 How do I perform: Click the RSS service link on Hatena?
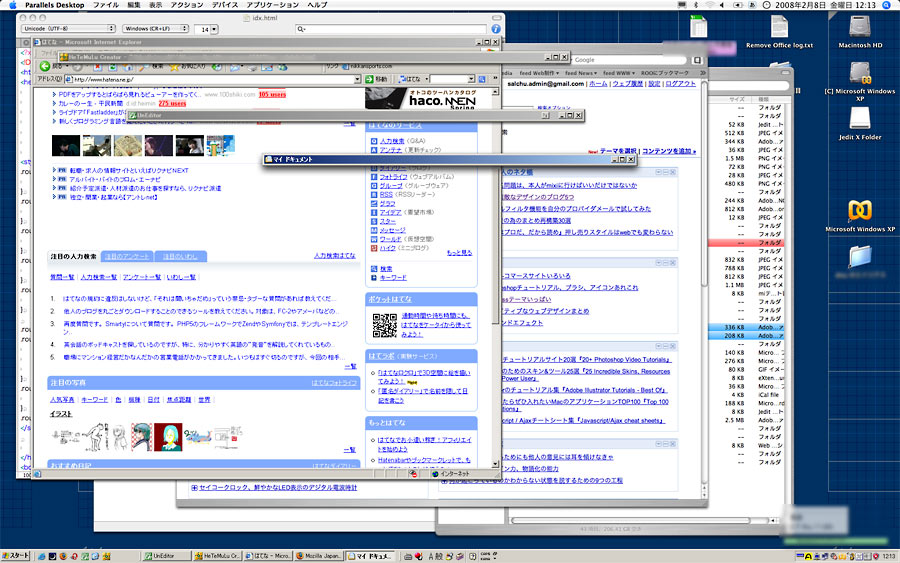coord(386,195)
